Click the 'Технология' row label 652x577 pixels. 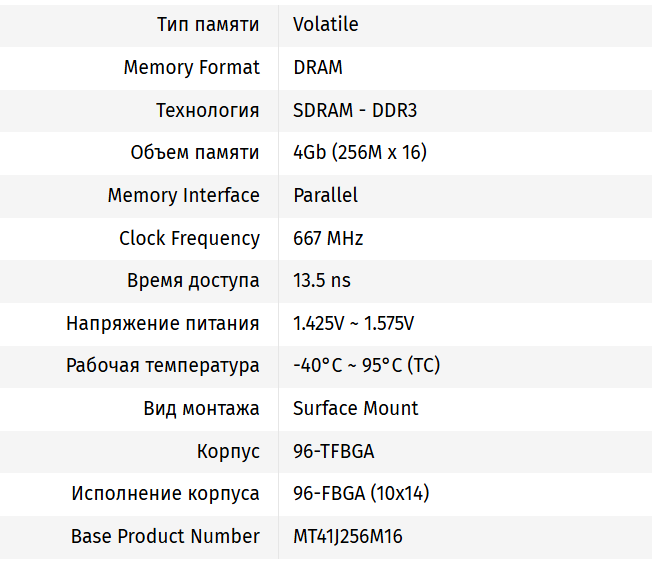(208, 110)
